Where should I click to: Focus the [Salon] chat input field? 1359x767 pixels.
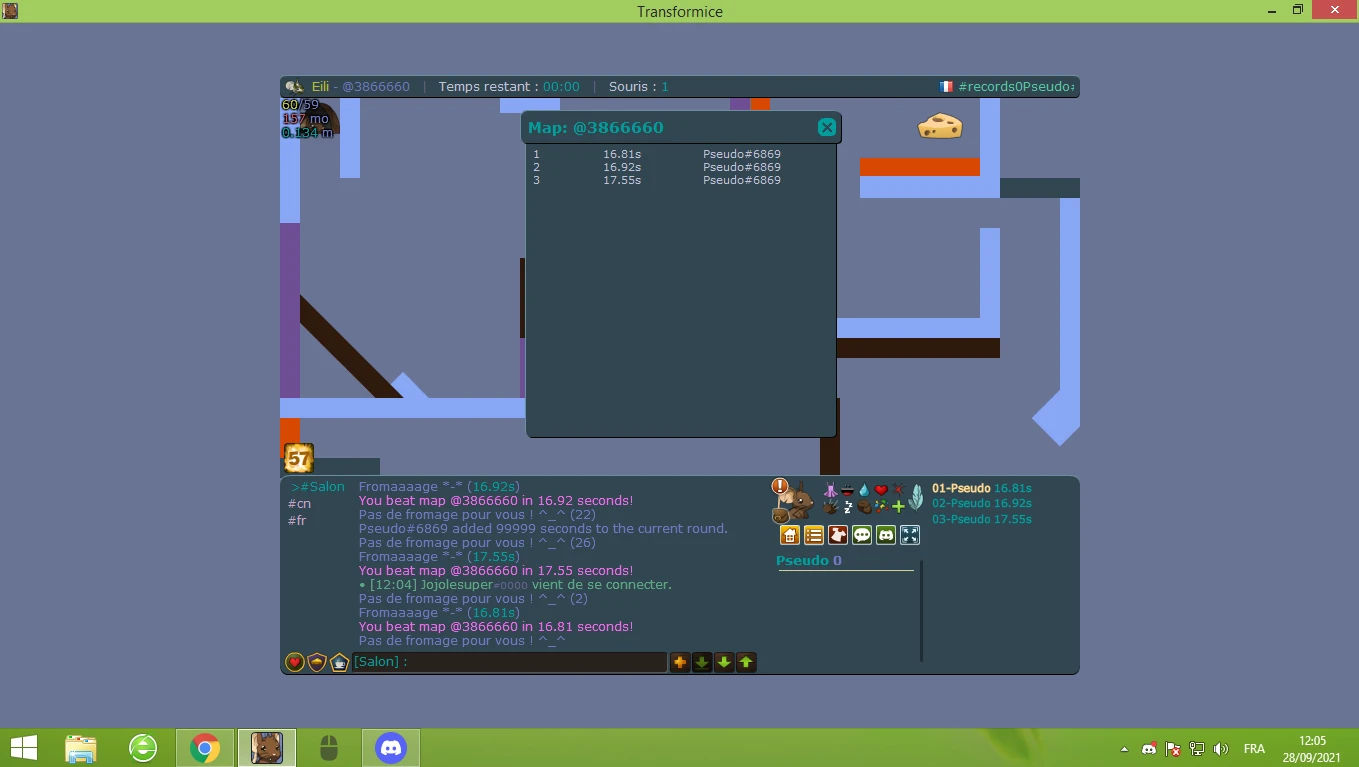(509, 662)
